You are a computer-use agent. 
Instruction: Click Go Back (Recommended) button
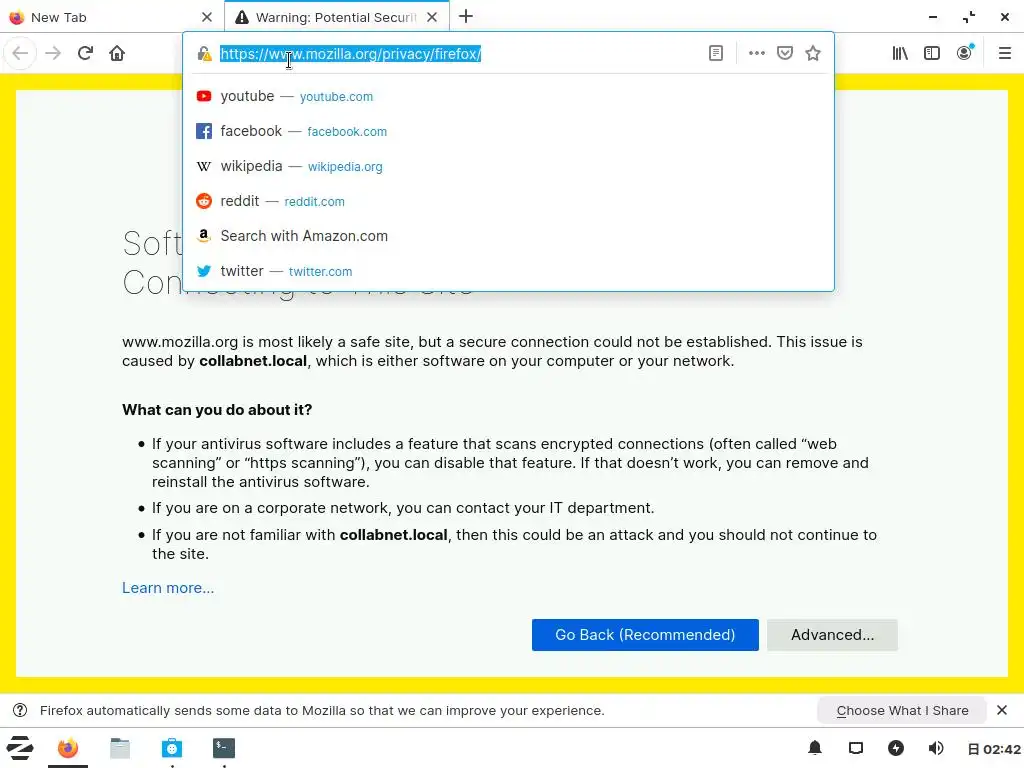pos(645,635)
